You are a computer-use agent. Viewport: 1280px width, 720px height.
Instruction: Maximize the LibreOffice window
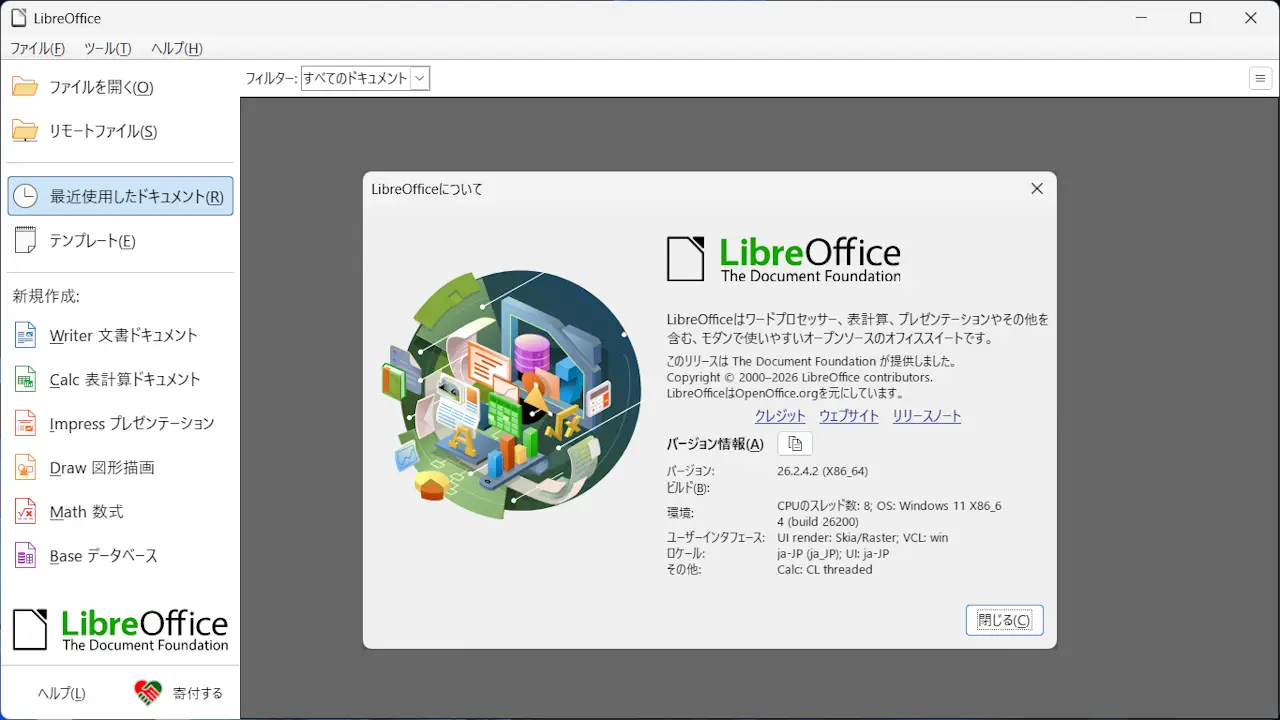click(x=1195, y=18)
